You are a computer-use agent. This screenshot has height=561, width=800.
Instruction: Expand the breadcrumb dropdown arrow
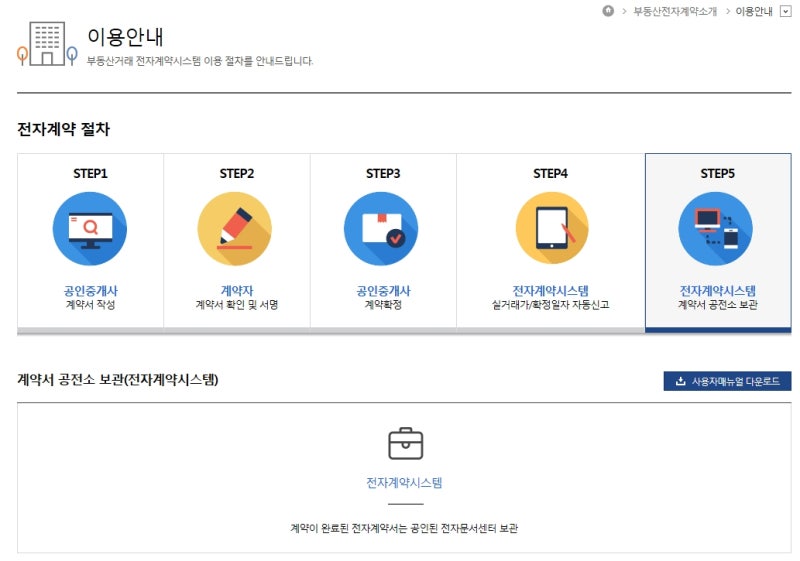tap(786, 11)
